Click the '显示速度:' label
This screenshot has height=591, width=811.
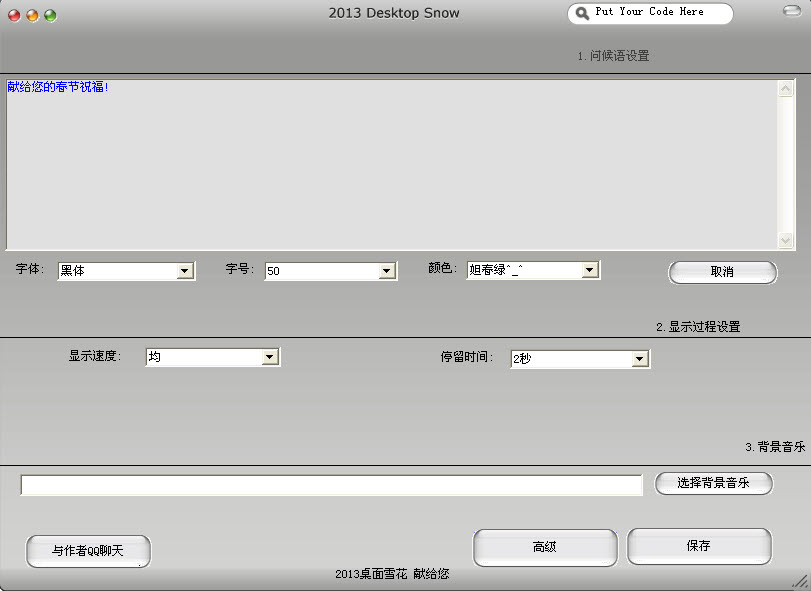[x=95, y=356]
